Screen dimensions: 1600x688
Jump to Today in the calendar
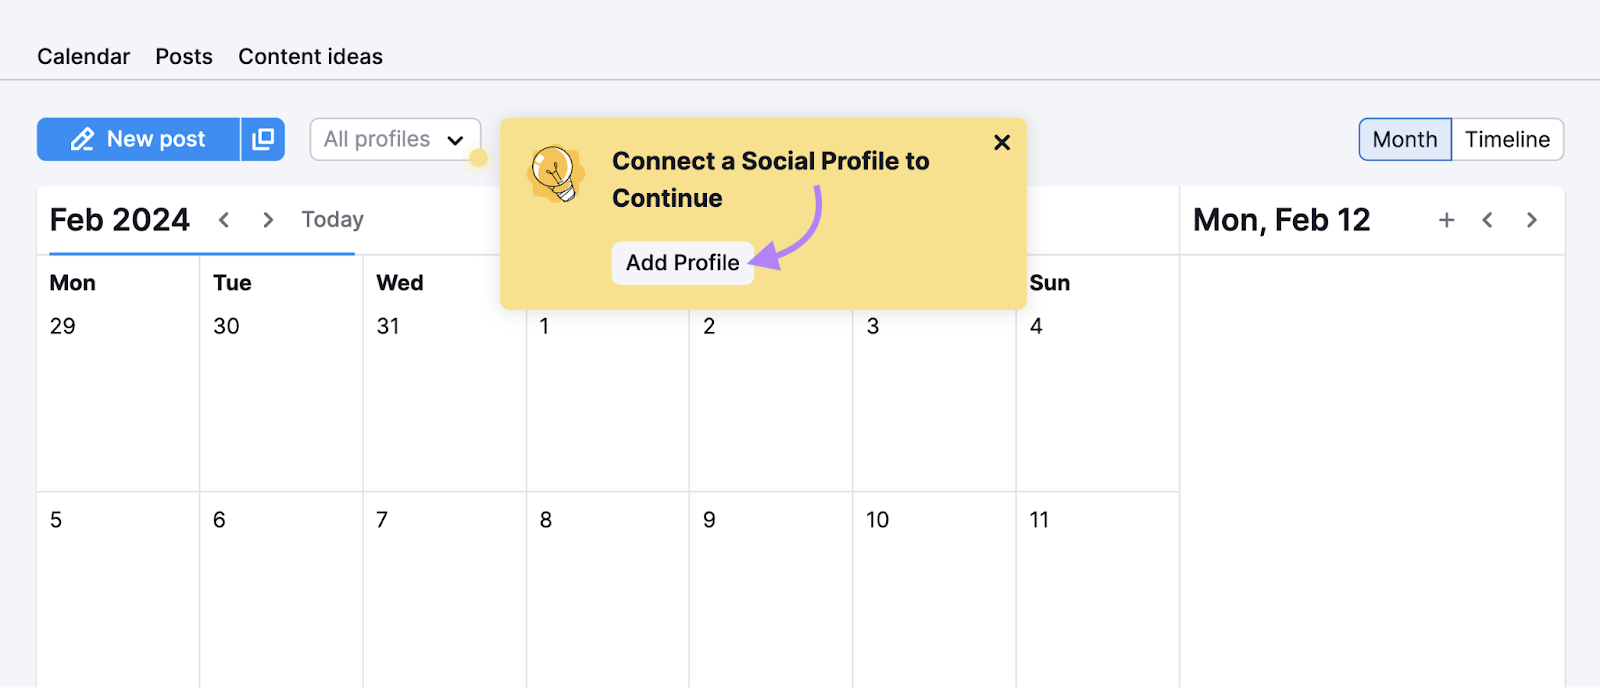click(331, 220)
